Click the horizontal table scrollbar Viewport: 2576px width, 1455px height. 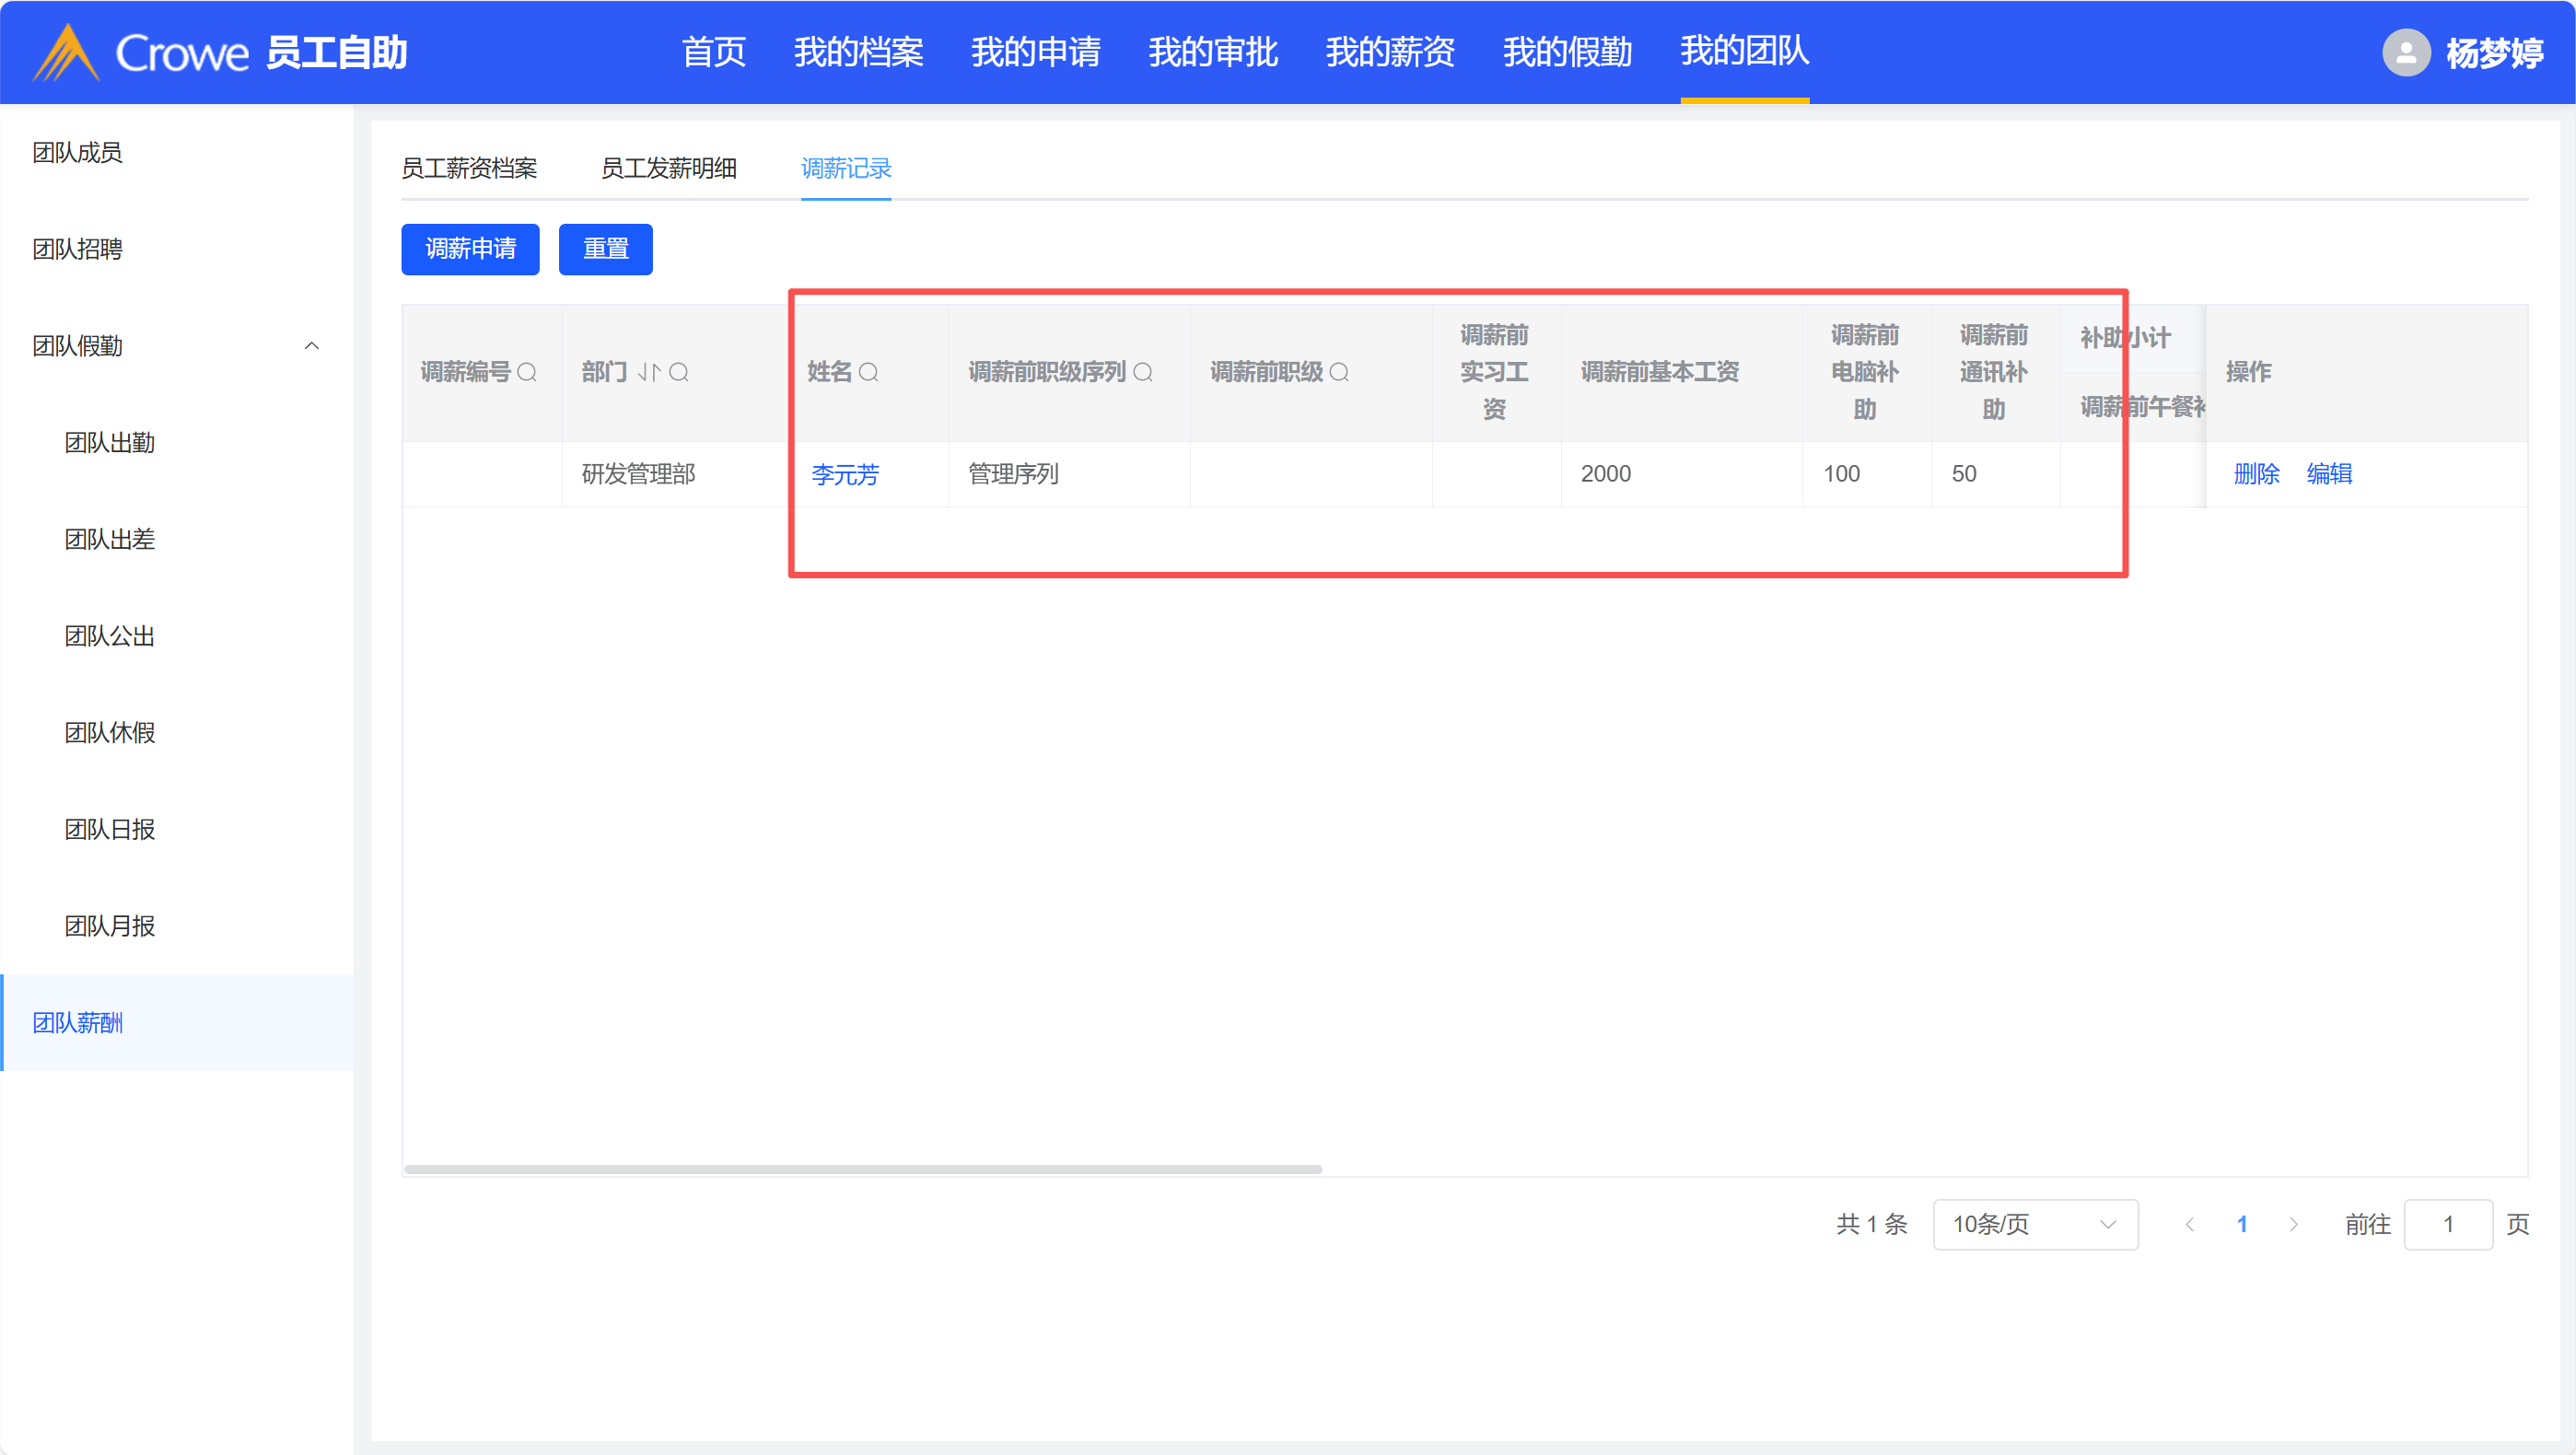tap(862, 1168)
